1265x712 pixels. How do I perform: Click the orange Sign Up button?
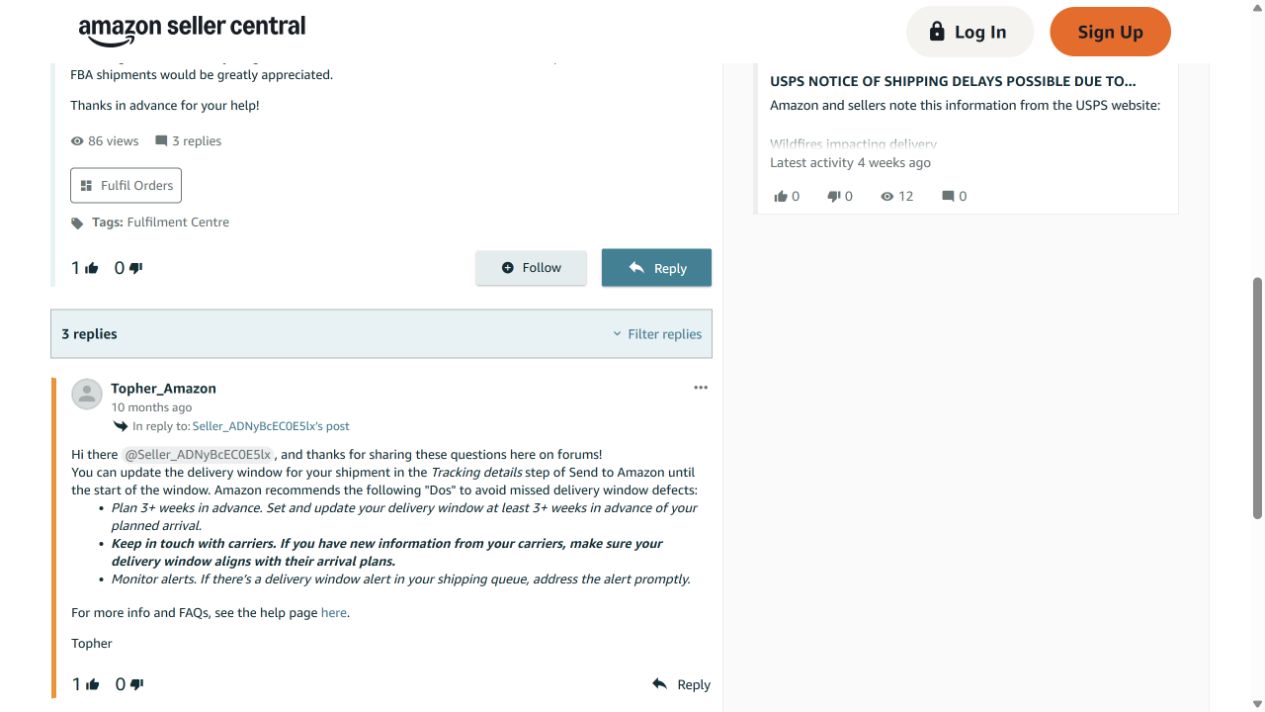pos(1110,32)
